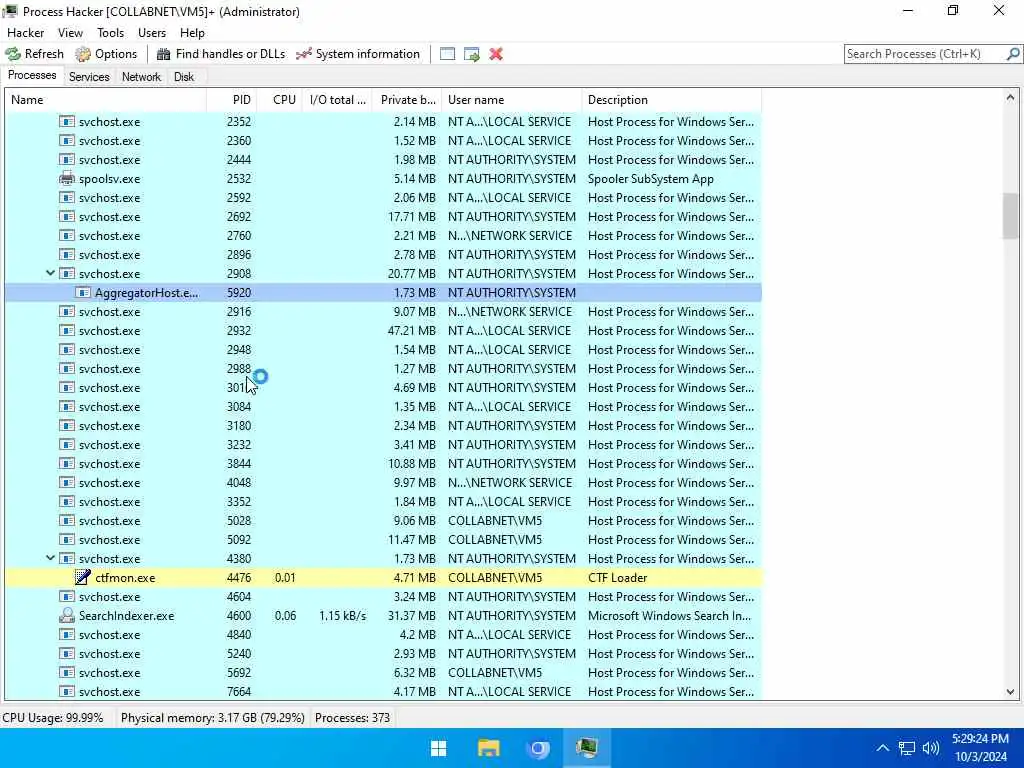Sort by the I/O total column header

point(338,100)
